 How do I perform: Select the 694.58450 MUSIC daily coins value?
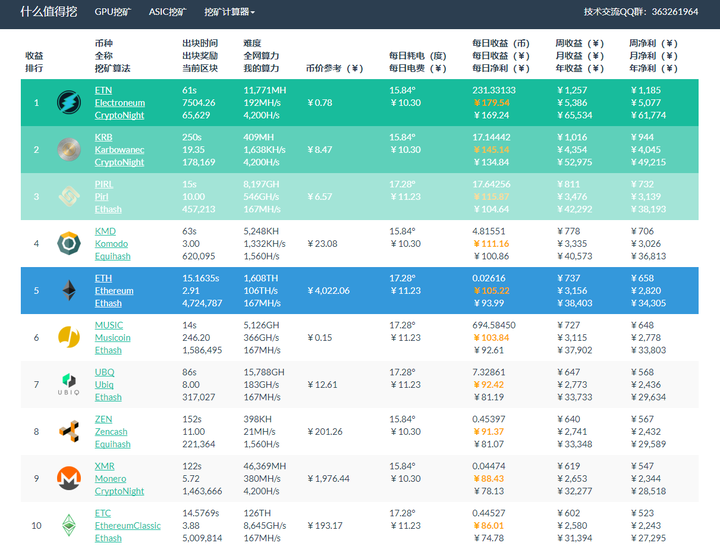[x=494, y=325]
